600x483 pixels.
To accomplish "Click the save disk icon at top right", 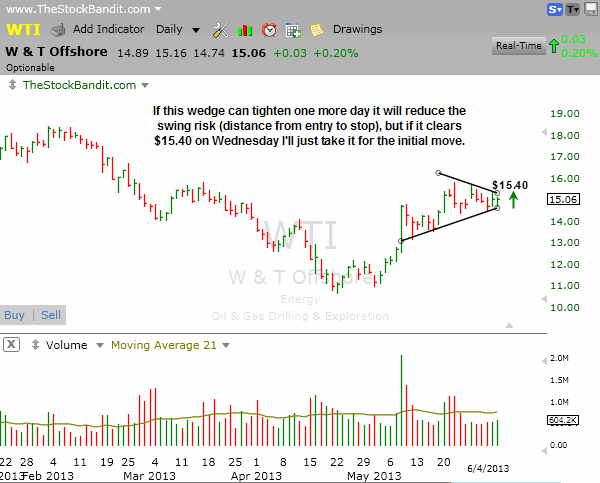I will [x=591, y=9].
